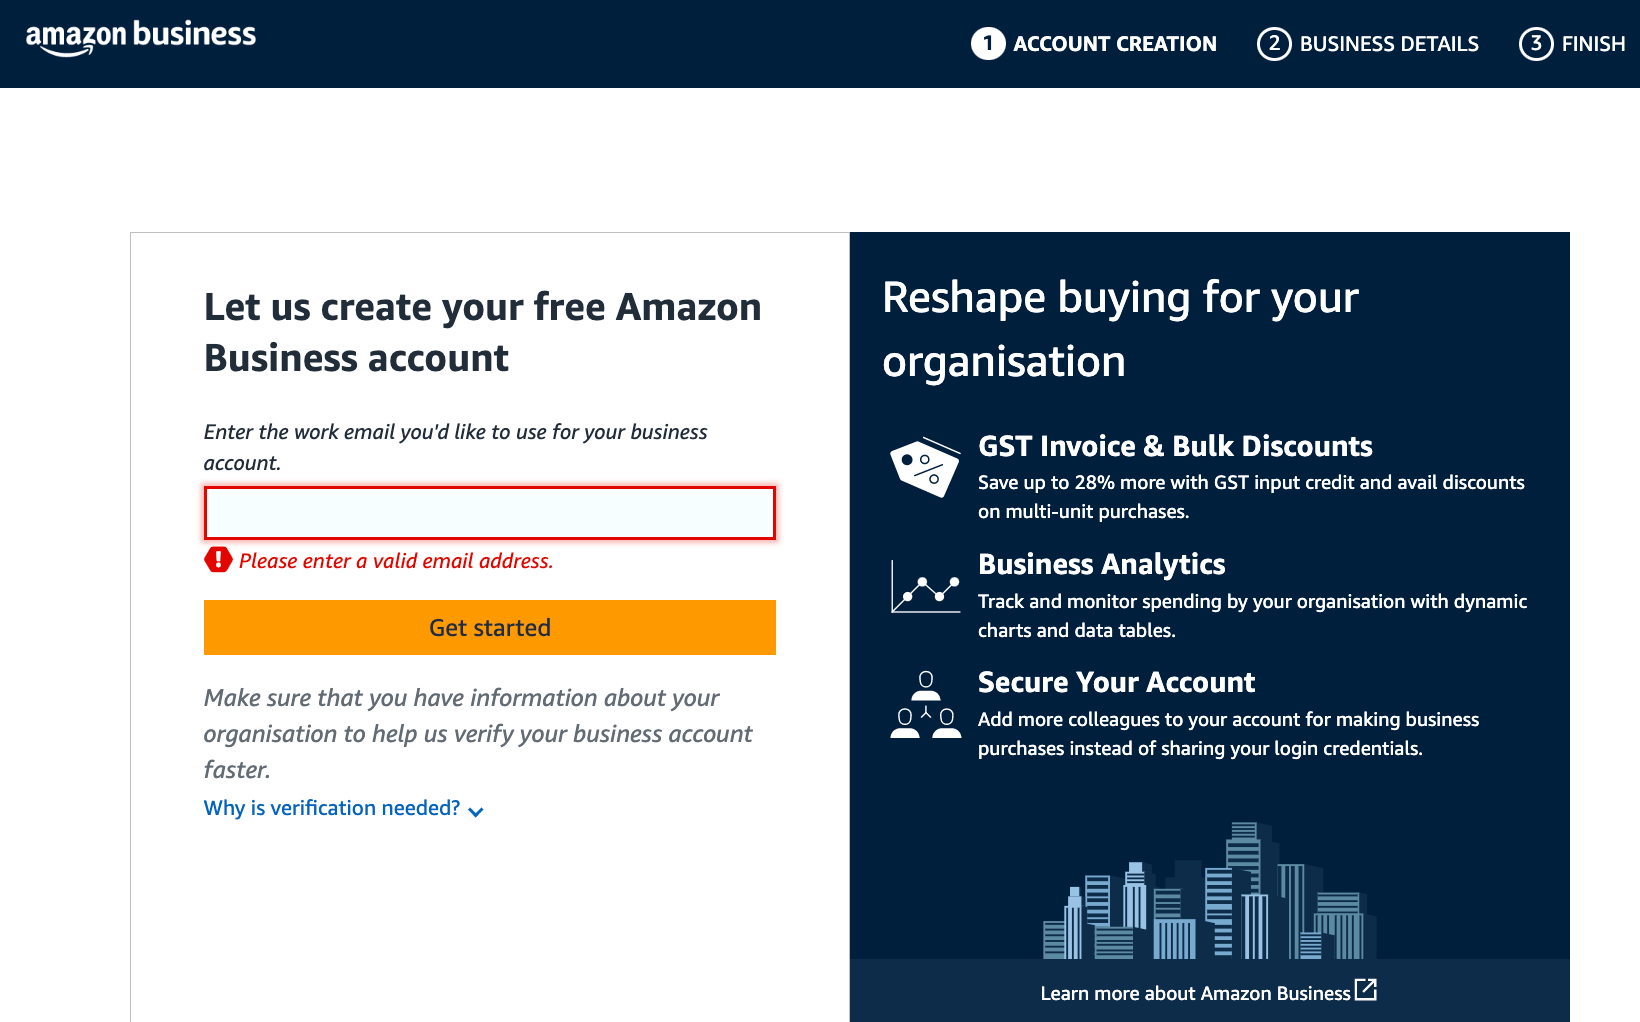Collapse the verification explanation disclosure arrow
The image size is (1640, 1022).
pyautogui.click(x=475, y=811)
